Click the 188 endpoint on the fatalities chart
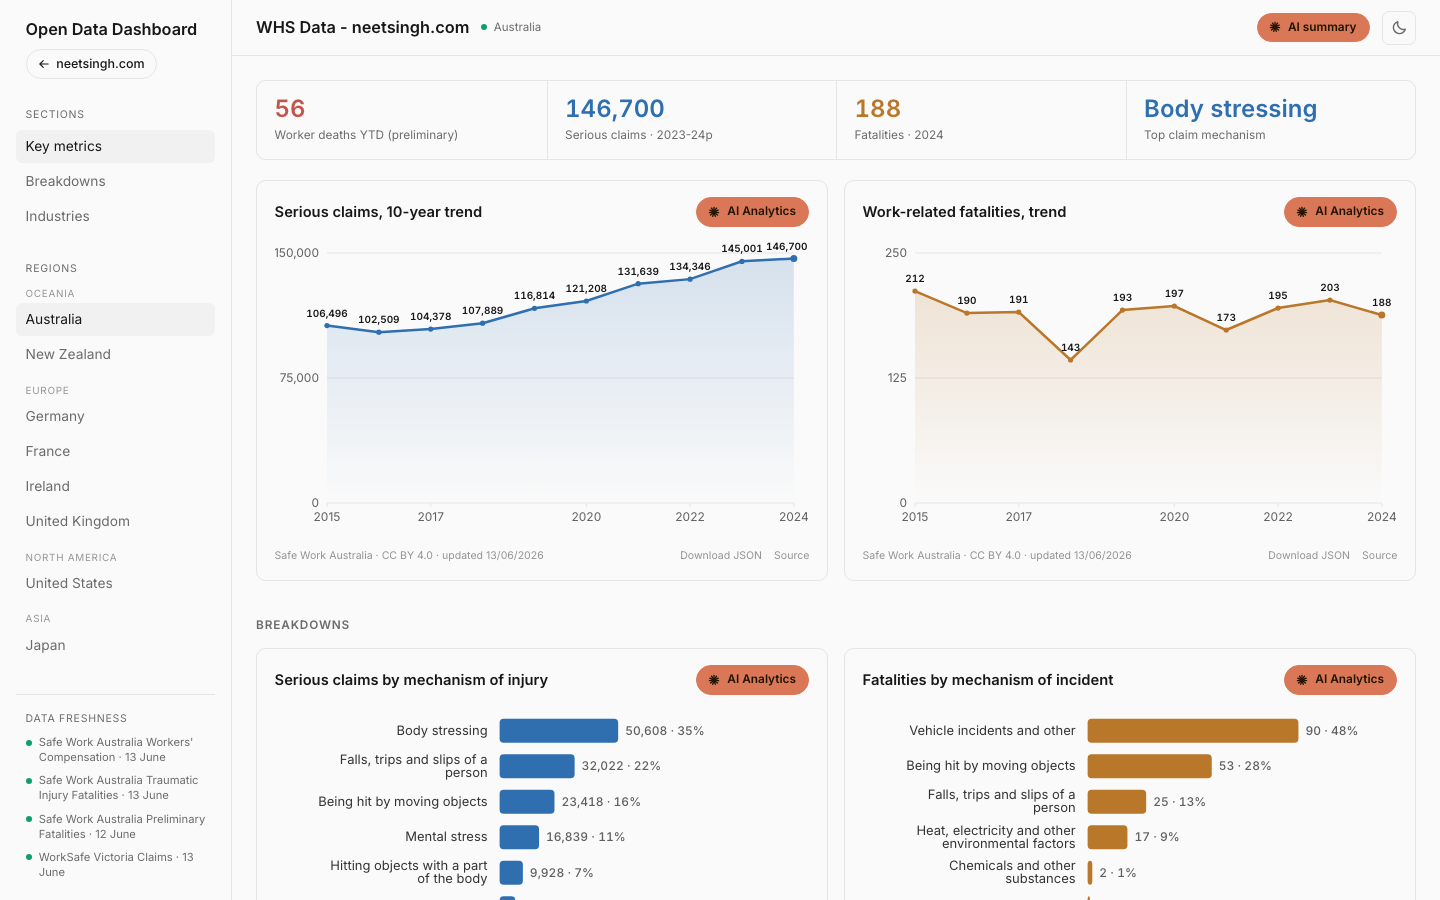Image resolution: width=1440 pixels, height=900 pixels. [x=1382, y=315]
